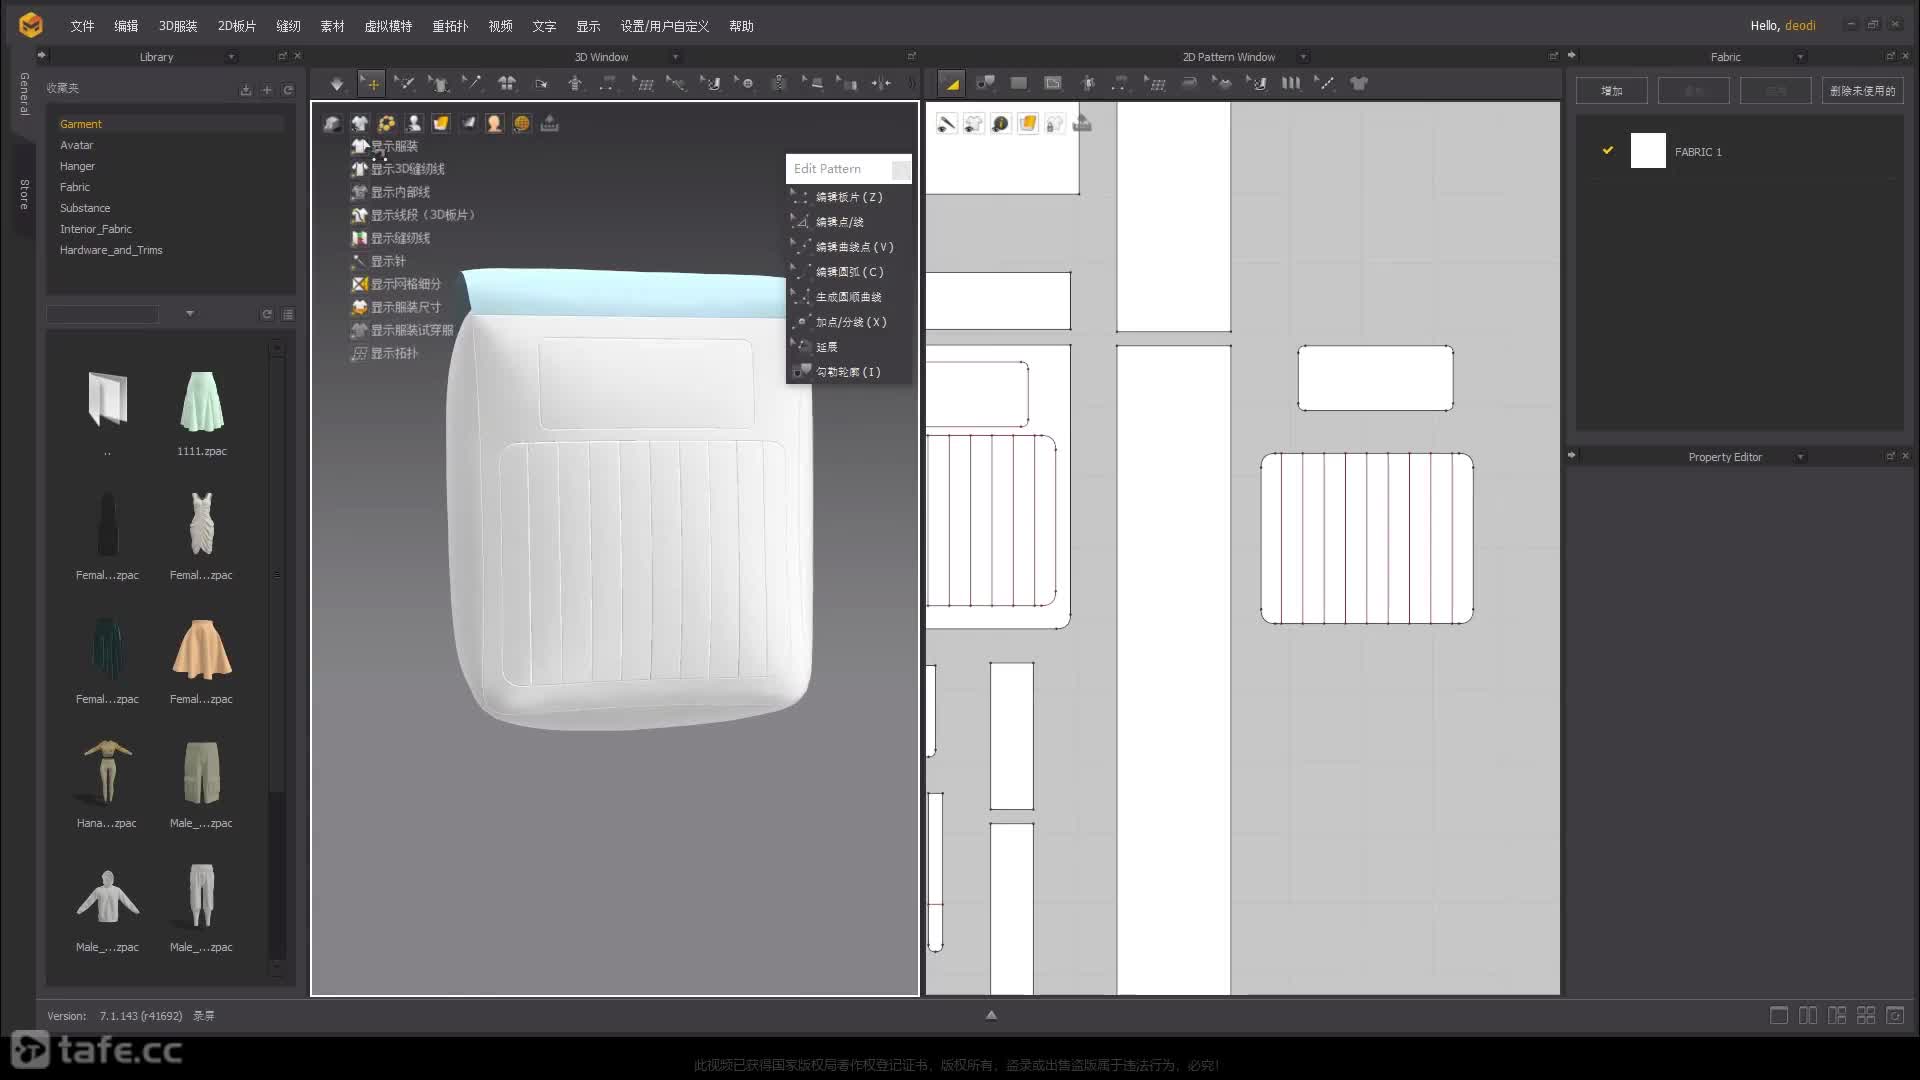Image resolution: width=1920 pixels, height=1080 pixels.
Task: Switch to the Store side tab
Action: click(25, 194)
